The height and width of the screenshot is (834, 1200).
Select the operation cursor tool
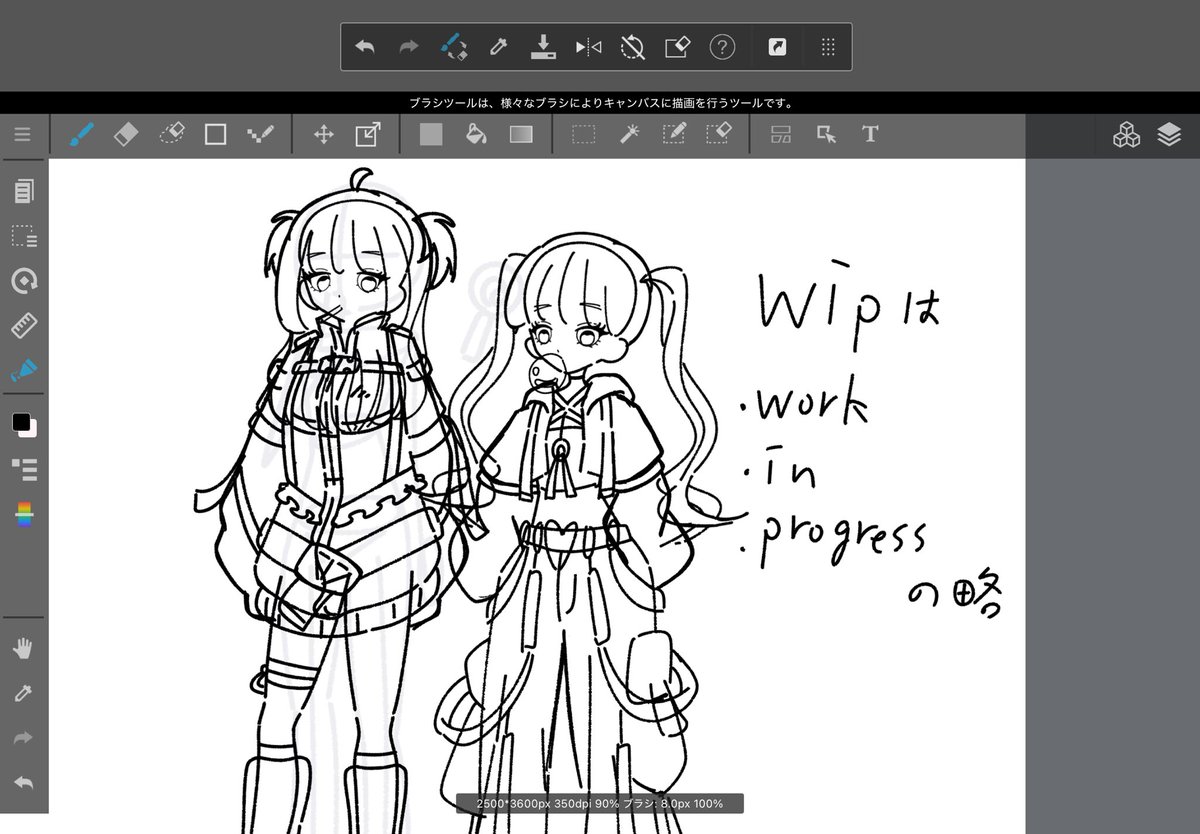coord(826,134)
